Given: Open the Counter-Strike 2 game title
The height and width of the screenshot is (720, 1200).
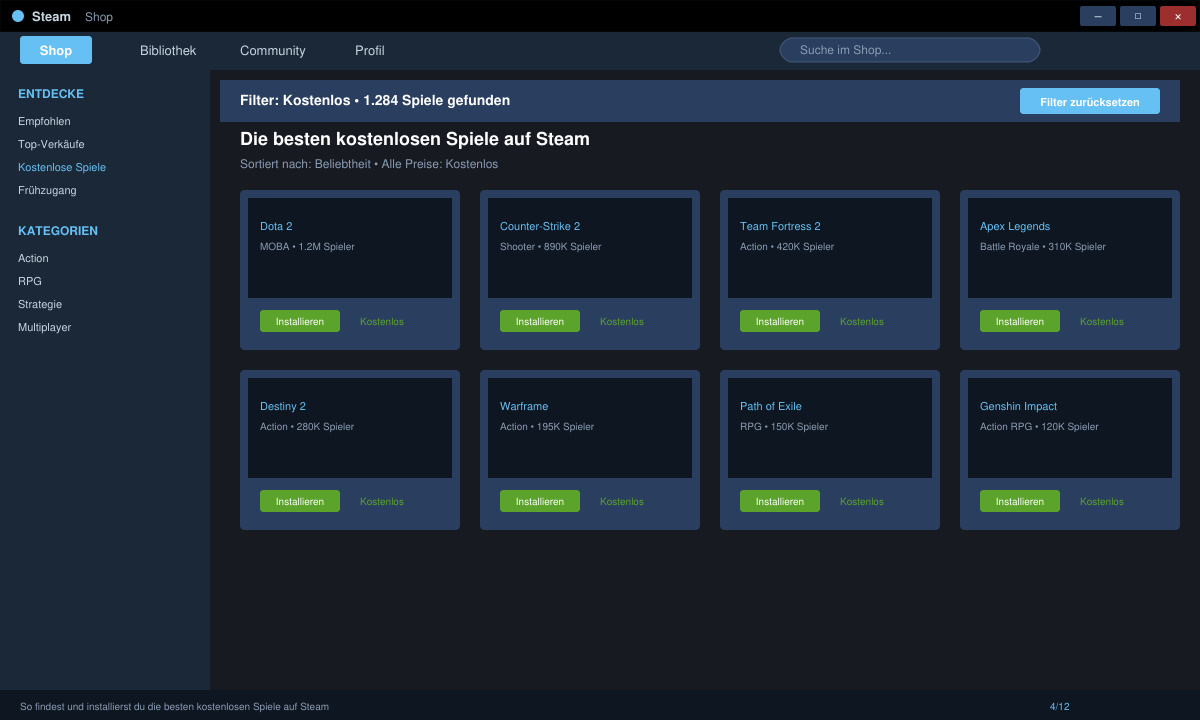Looking at the screenshot, I should (x=540, y=226).
